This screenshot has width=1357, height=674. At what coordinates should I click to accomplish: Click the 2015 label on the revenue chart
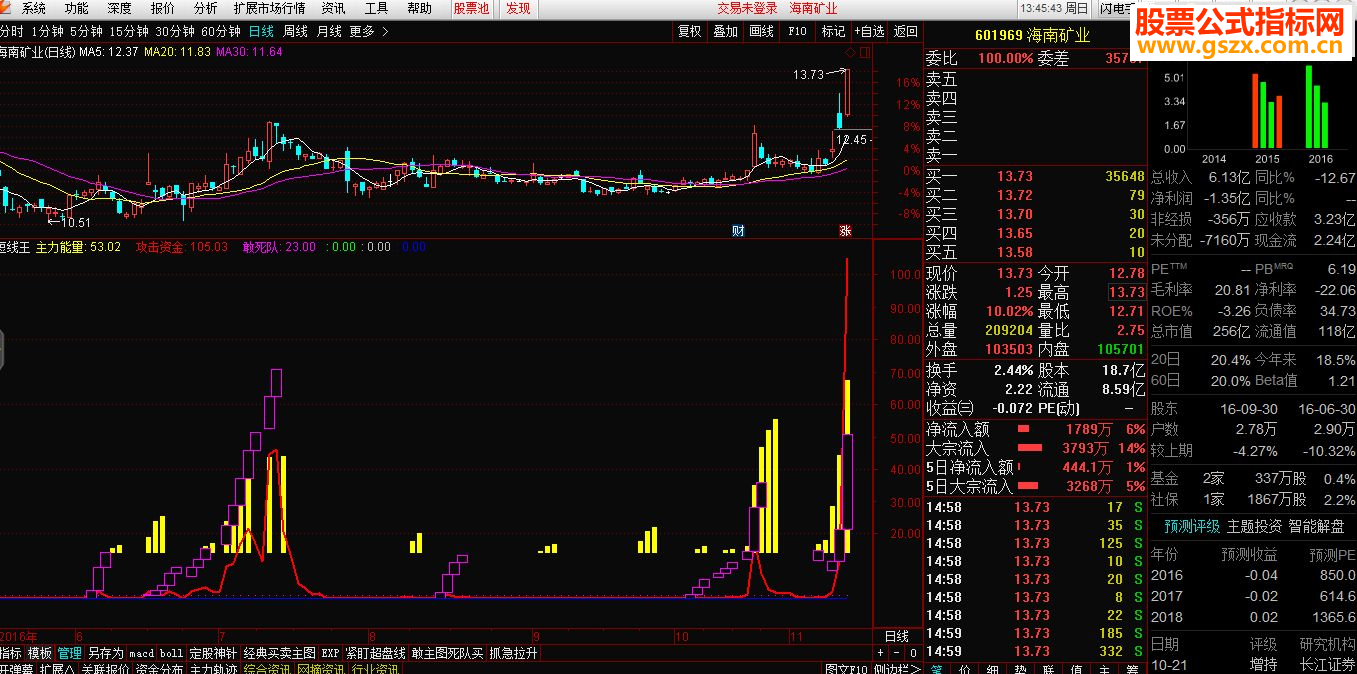click(1267, 159)
